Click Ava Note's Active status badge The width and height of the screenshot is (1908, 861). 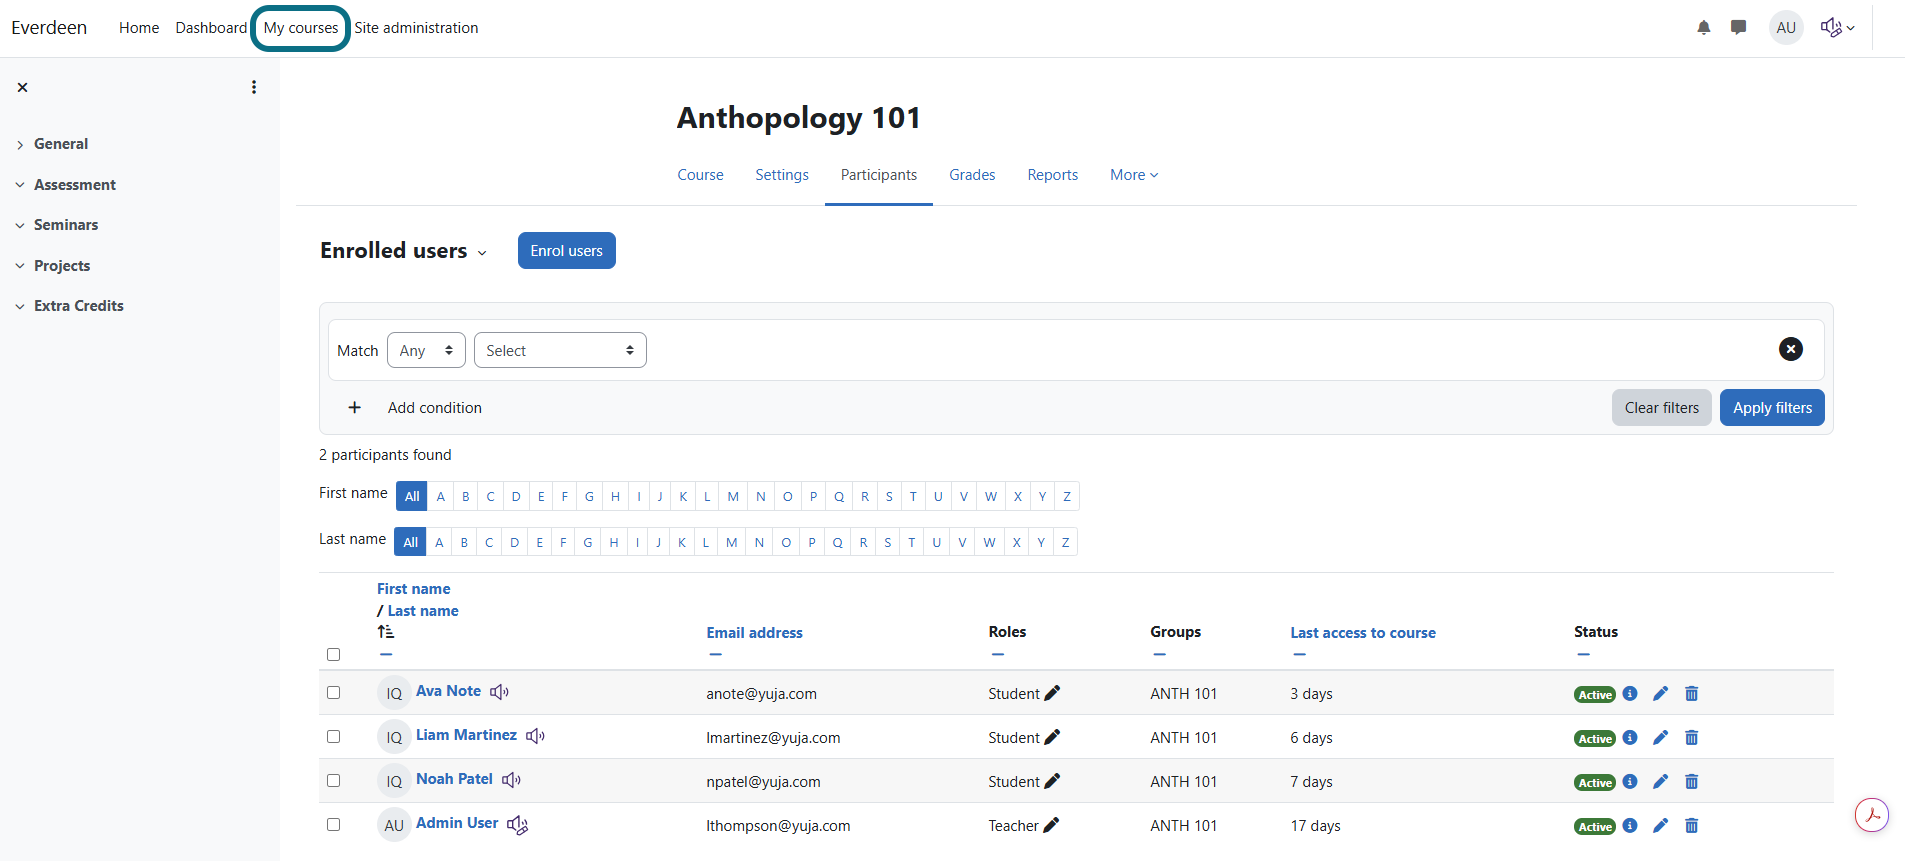(1595, 695)
